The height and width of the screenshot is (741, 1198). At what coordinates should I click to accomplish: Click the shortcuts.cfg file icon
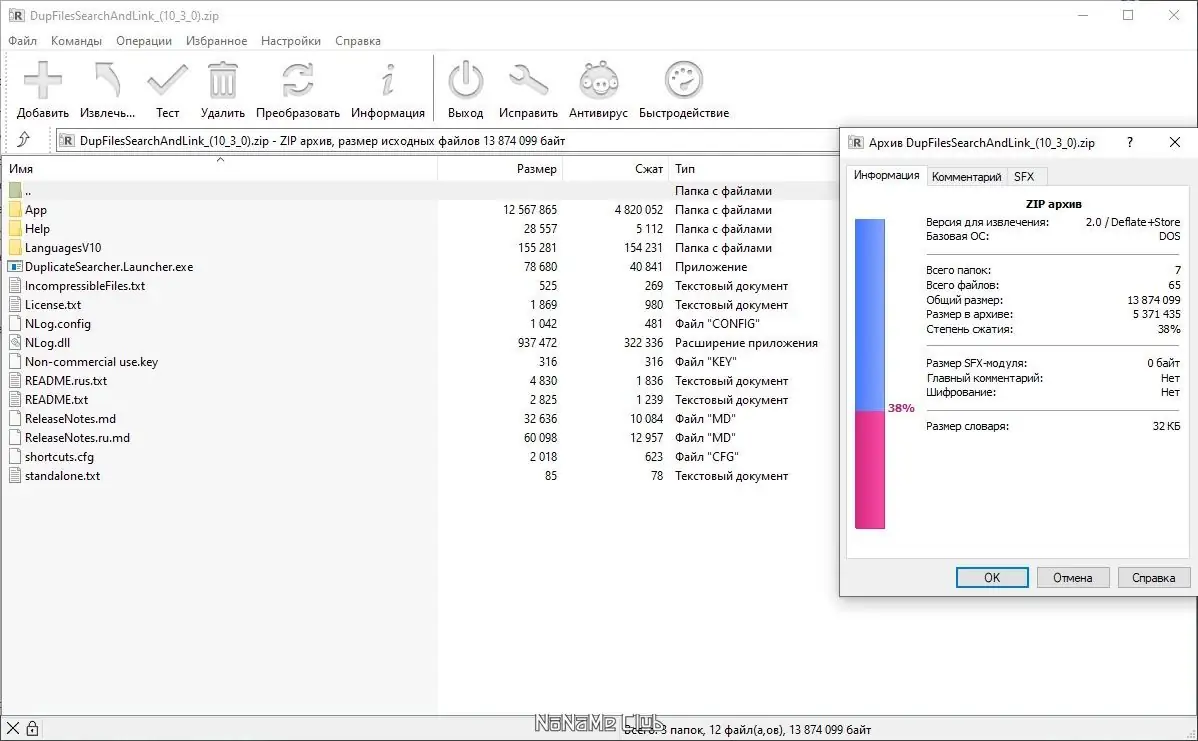pos(15,456)
